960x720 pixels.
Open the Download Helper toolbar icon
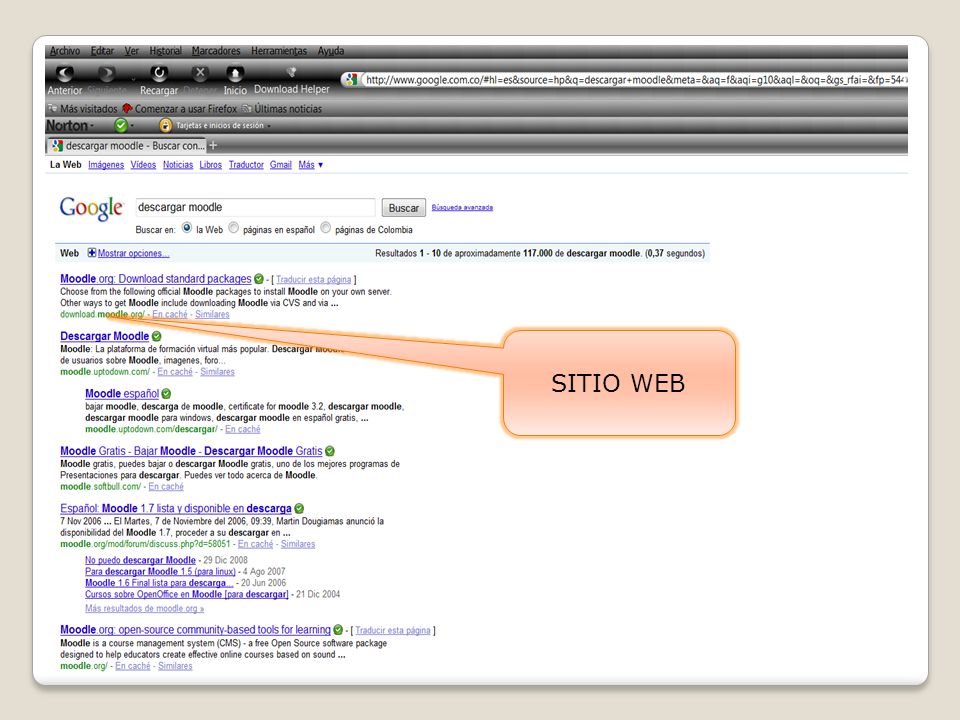[x=291, y=72]
